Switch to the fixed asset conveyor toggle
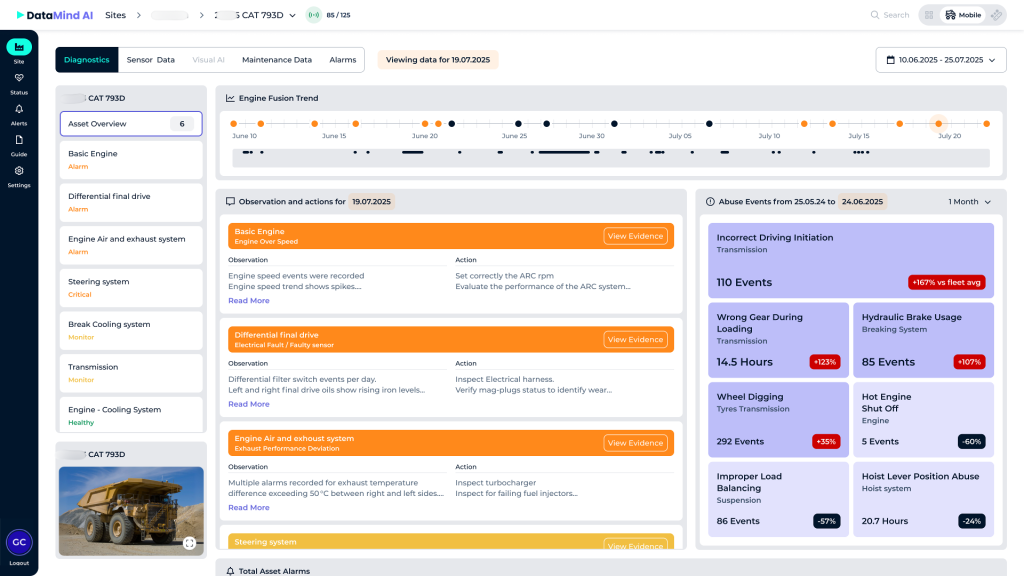Screen dimensions: 1024x576 click(x=996, y=15)
